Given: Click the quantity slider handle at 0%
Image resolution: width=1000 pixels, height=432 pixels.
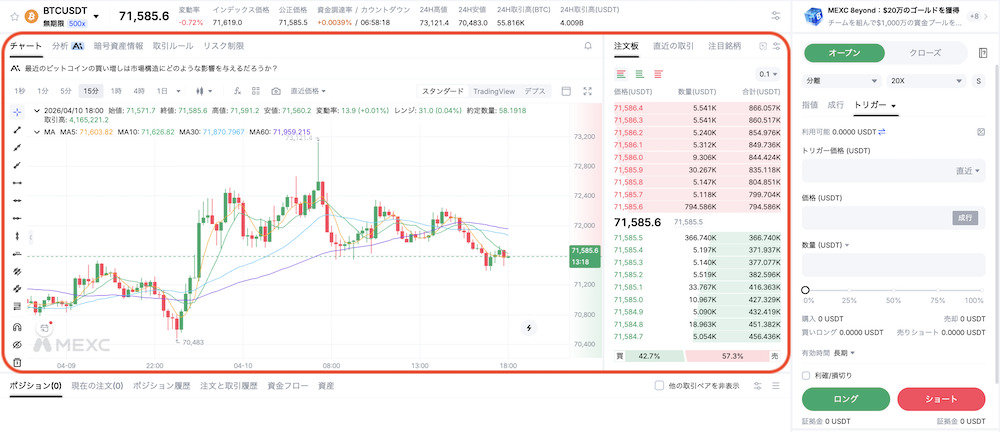Looking at the screenshot, I should coord(805,290).
